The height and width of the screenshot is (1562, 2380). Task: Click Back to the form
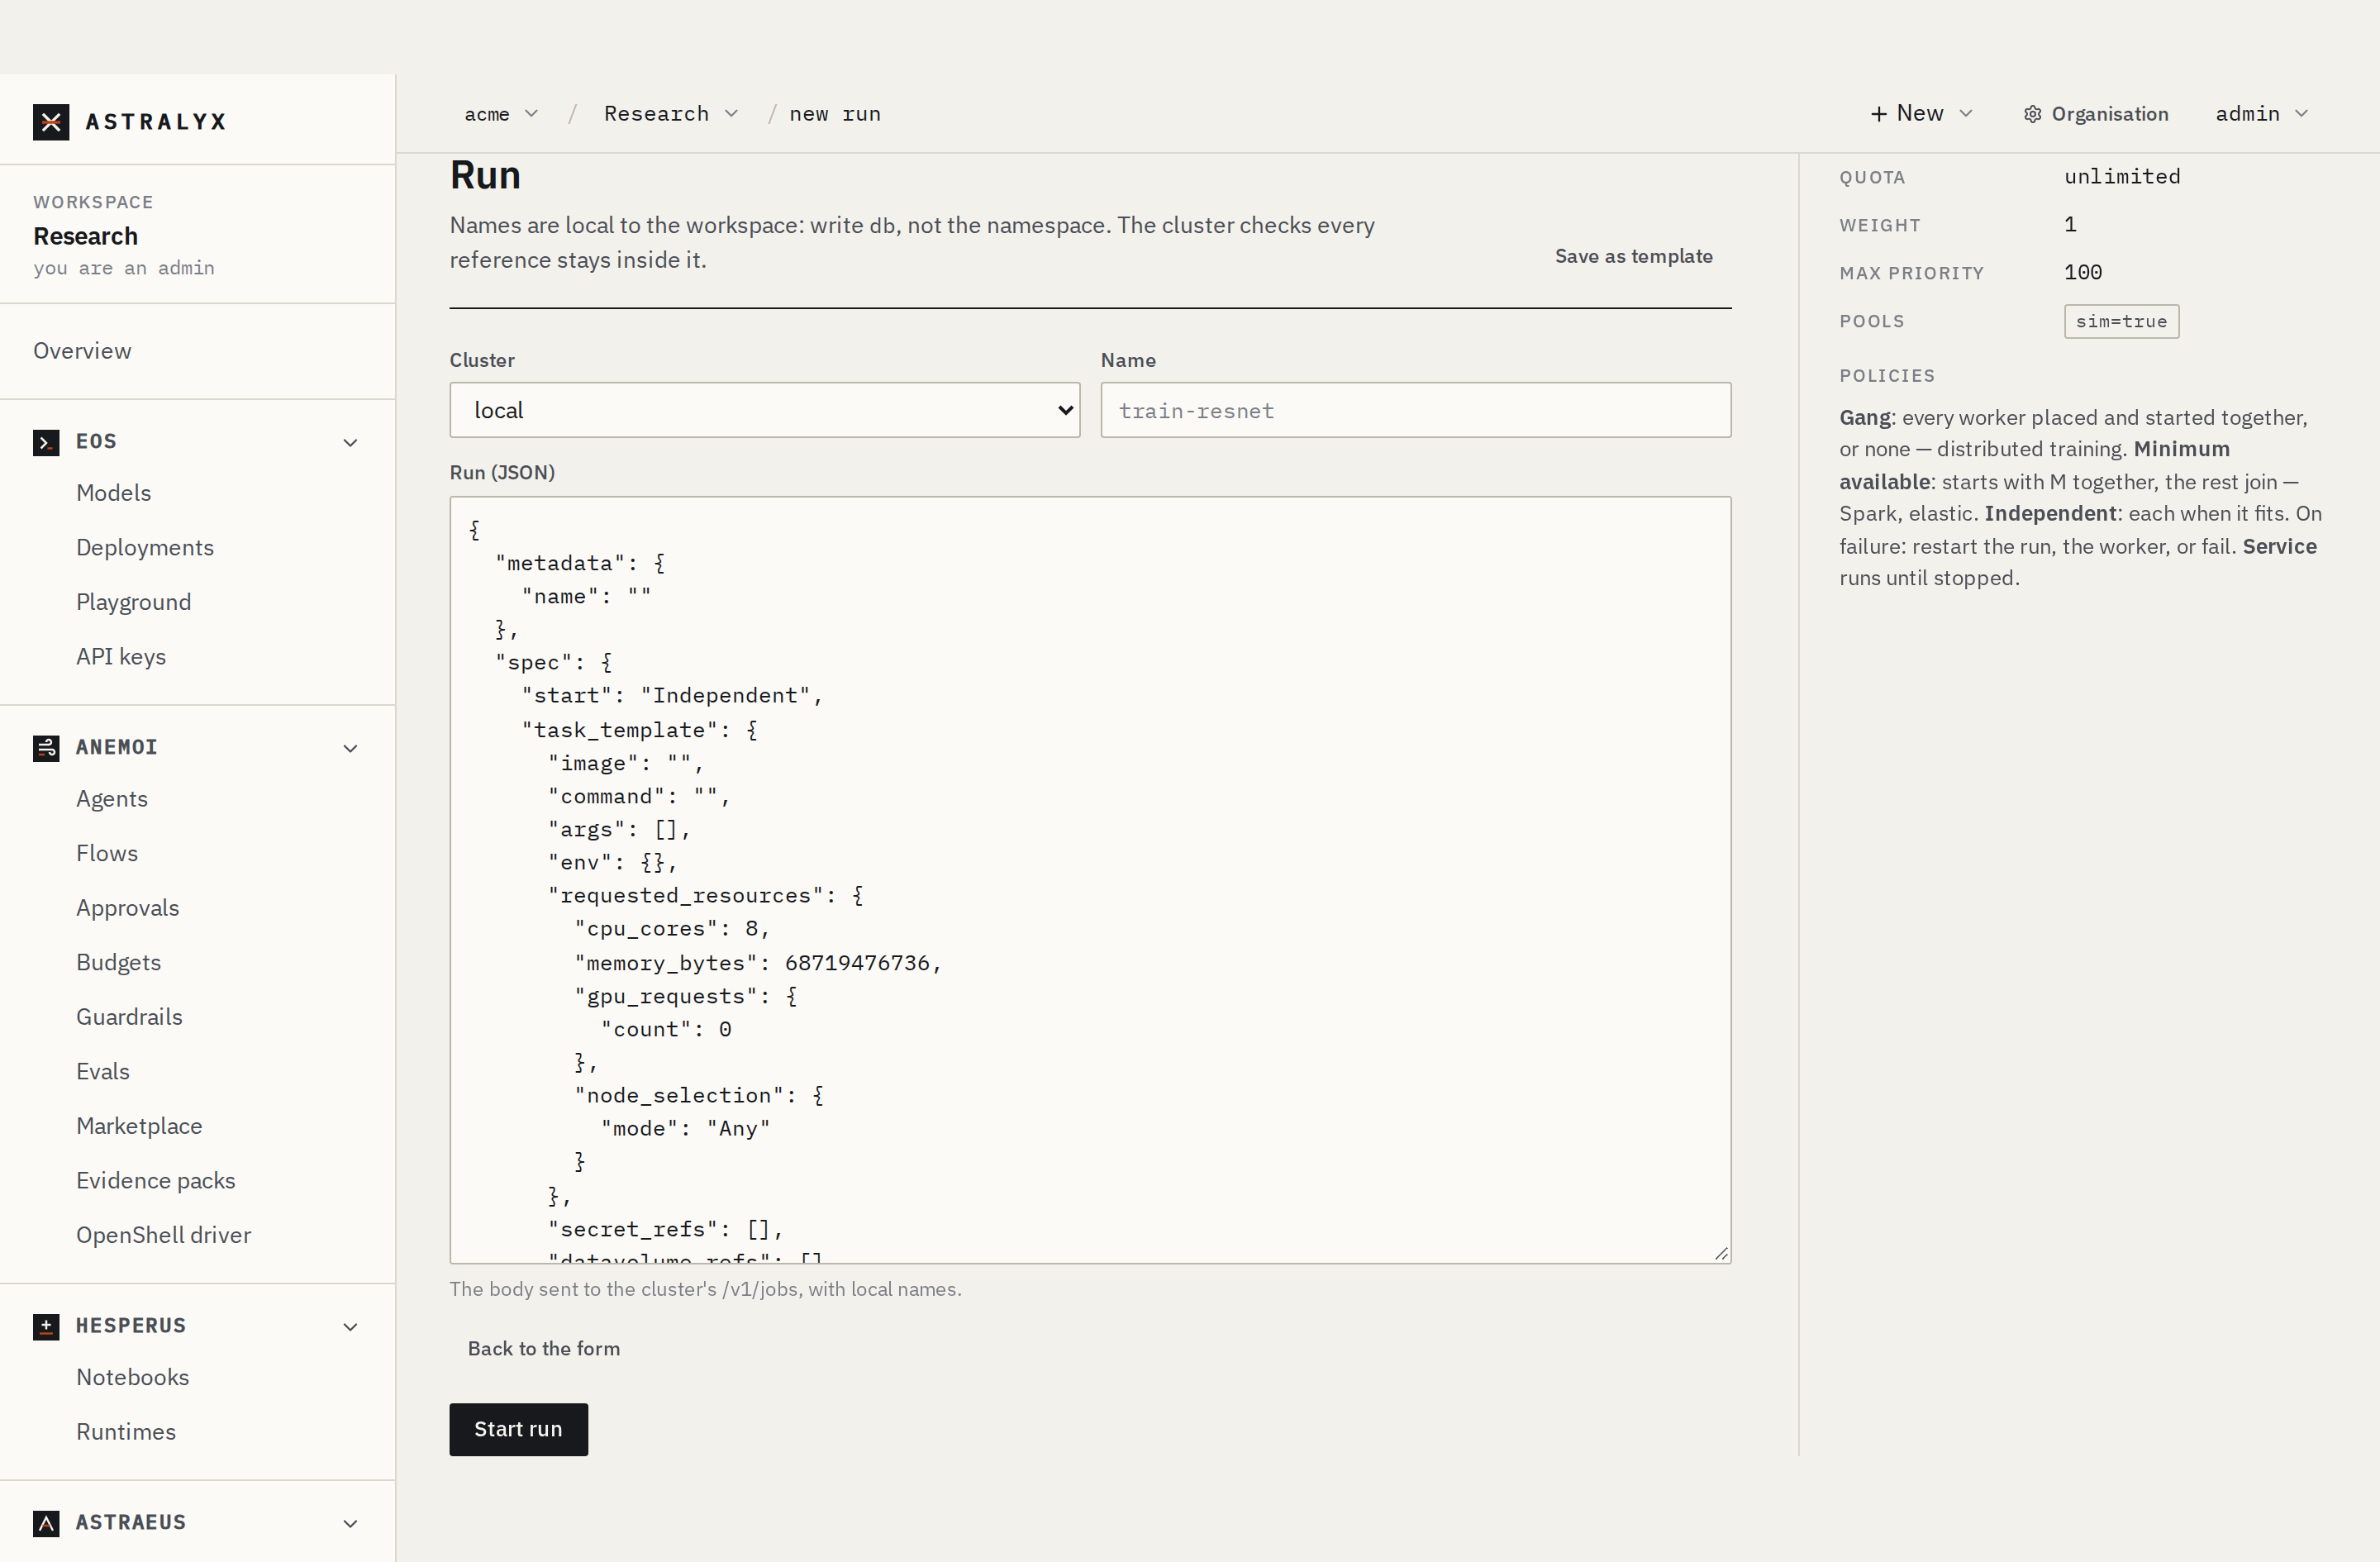tap(544, 1349)
